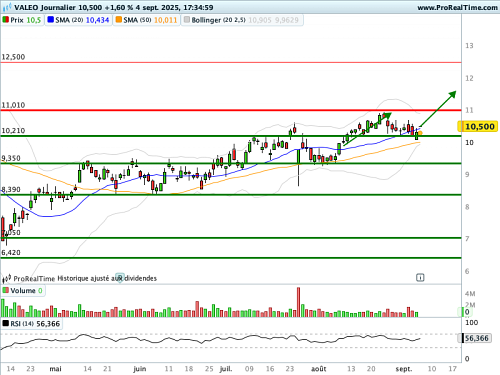
Task: Click the orange dot beside the last candle
Action: click(x=420, y=133)
